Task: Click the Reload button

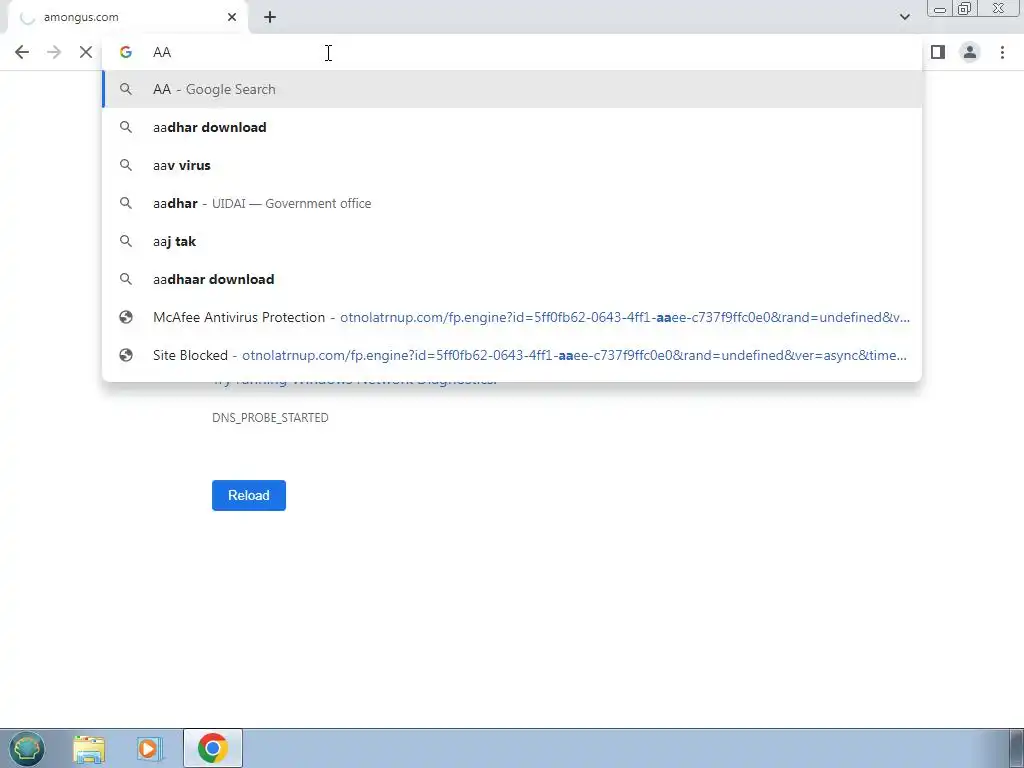Action: click(249, 495)
